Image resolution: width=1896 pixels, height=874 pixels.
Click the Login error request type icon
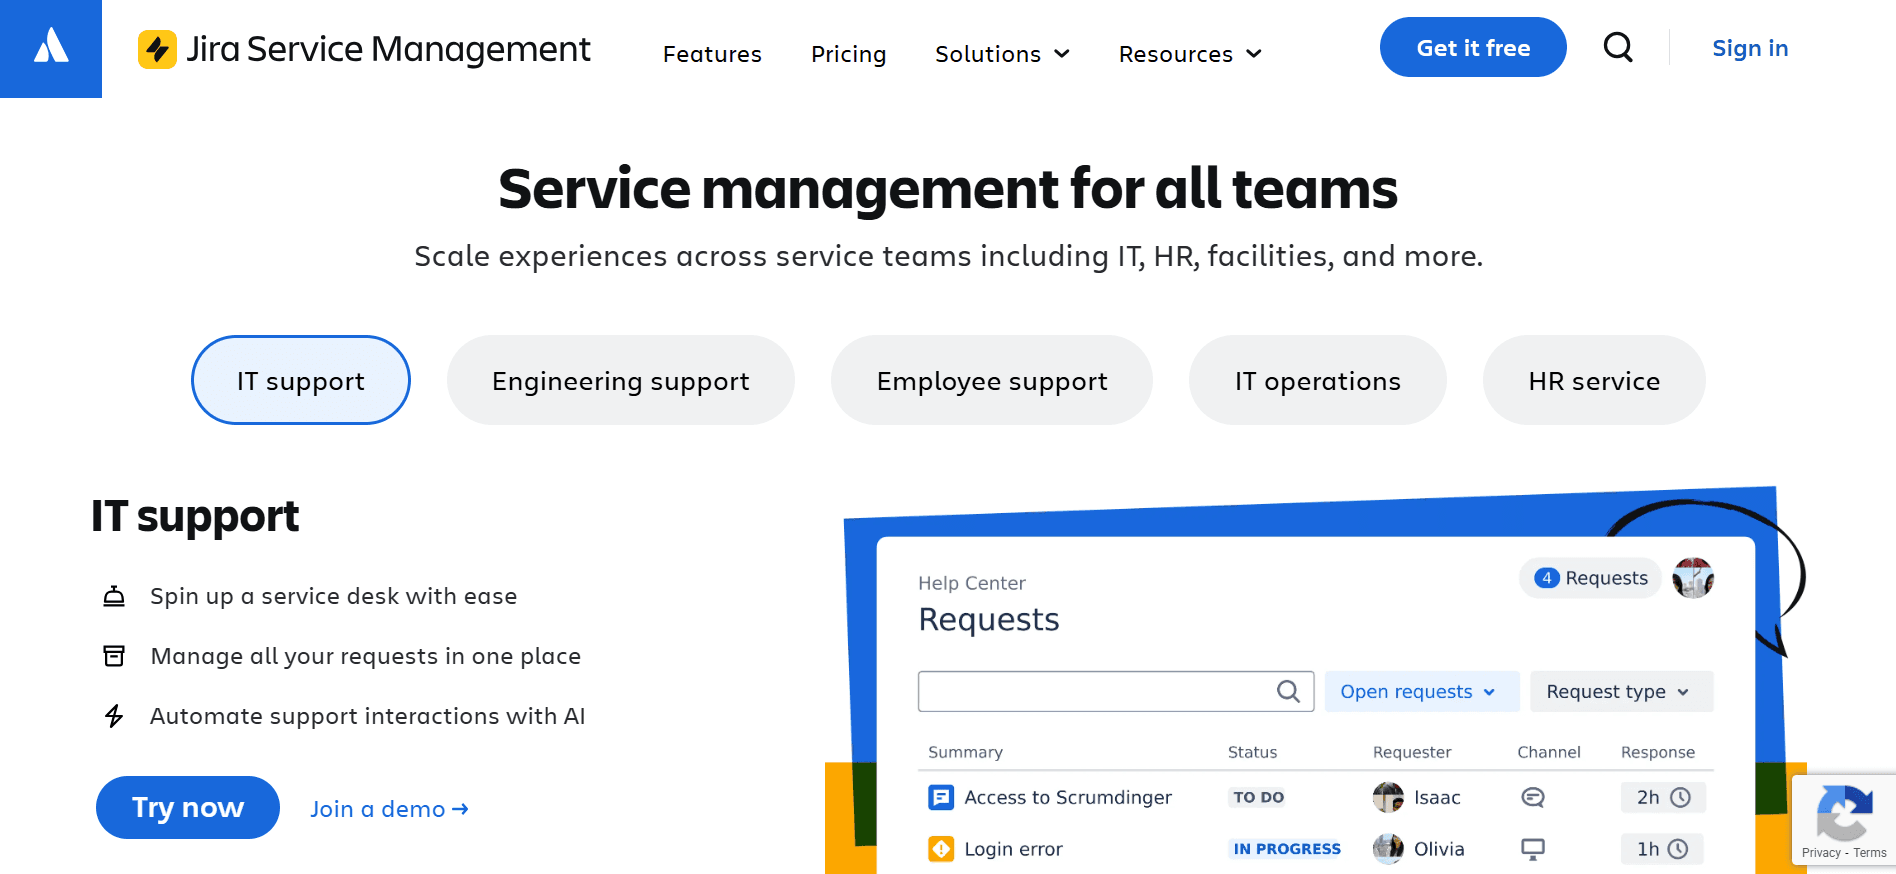(941, 849)
